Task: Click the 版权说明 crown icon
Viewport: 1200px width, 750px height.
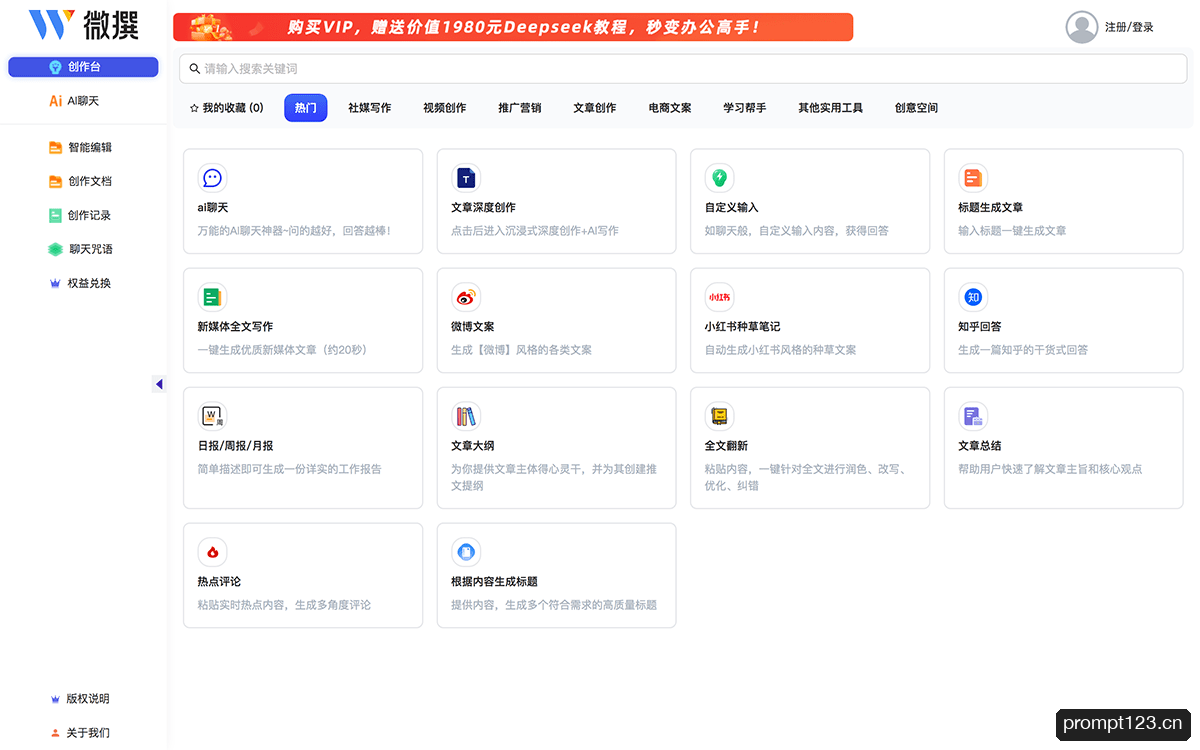Action: tap(56, 699)
